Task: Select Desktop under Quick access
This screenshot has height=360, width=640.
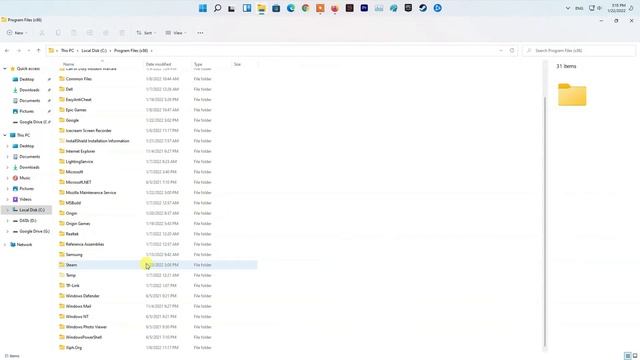Action: [x=27, y=79]
